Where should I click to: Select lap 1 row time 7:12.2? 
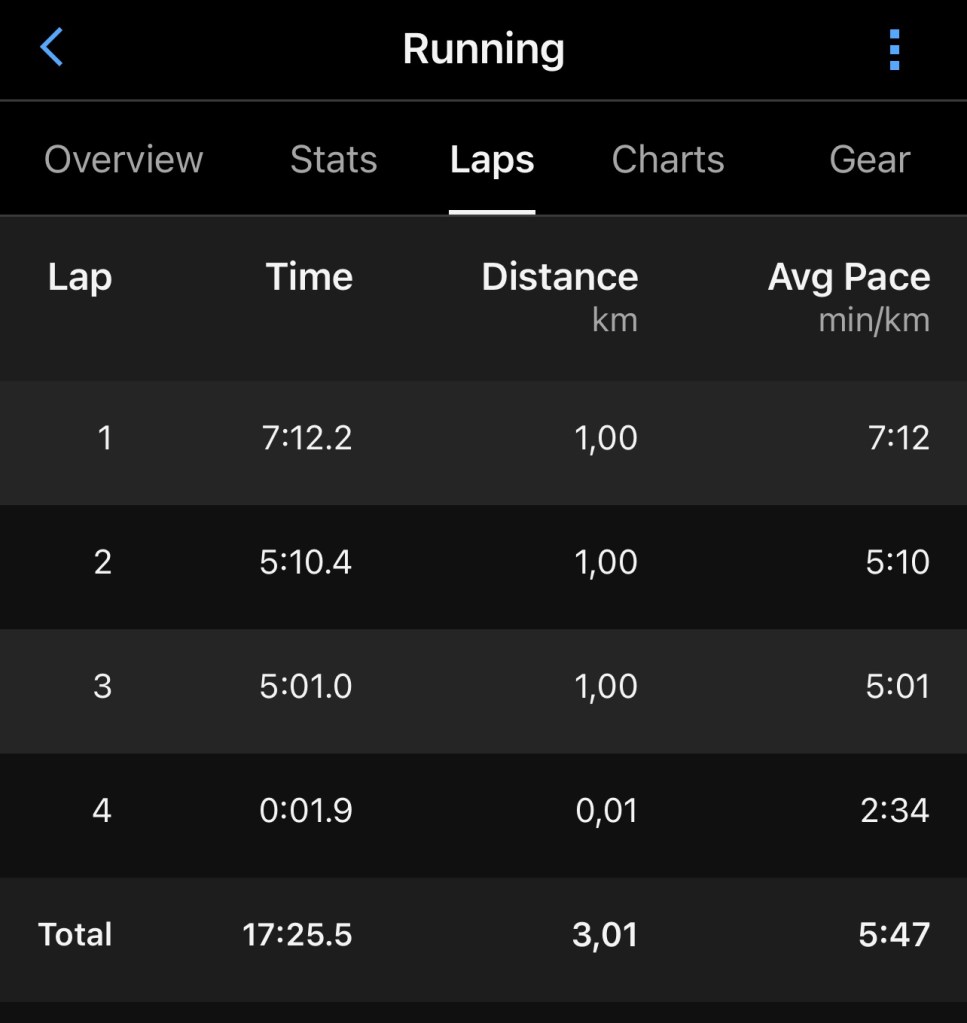(307, 438)
